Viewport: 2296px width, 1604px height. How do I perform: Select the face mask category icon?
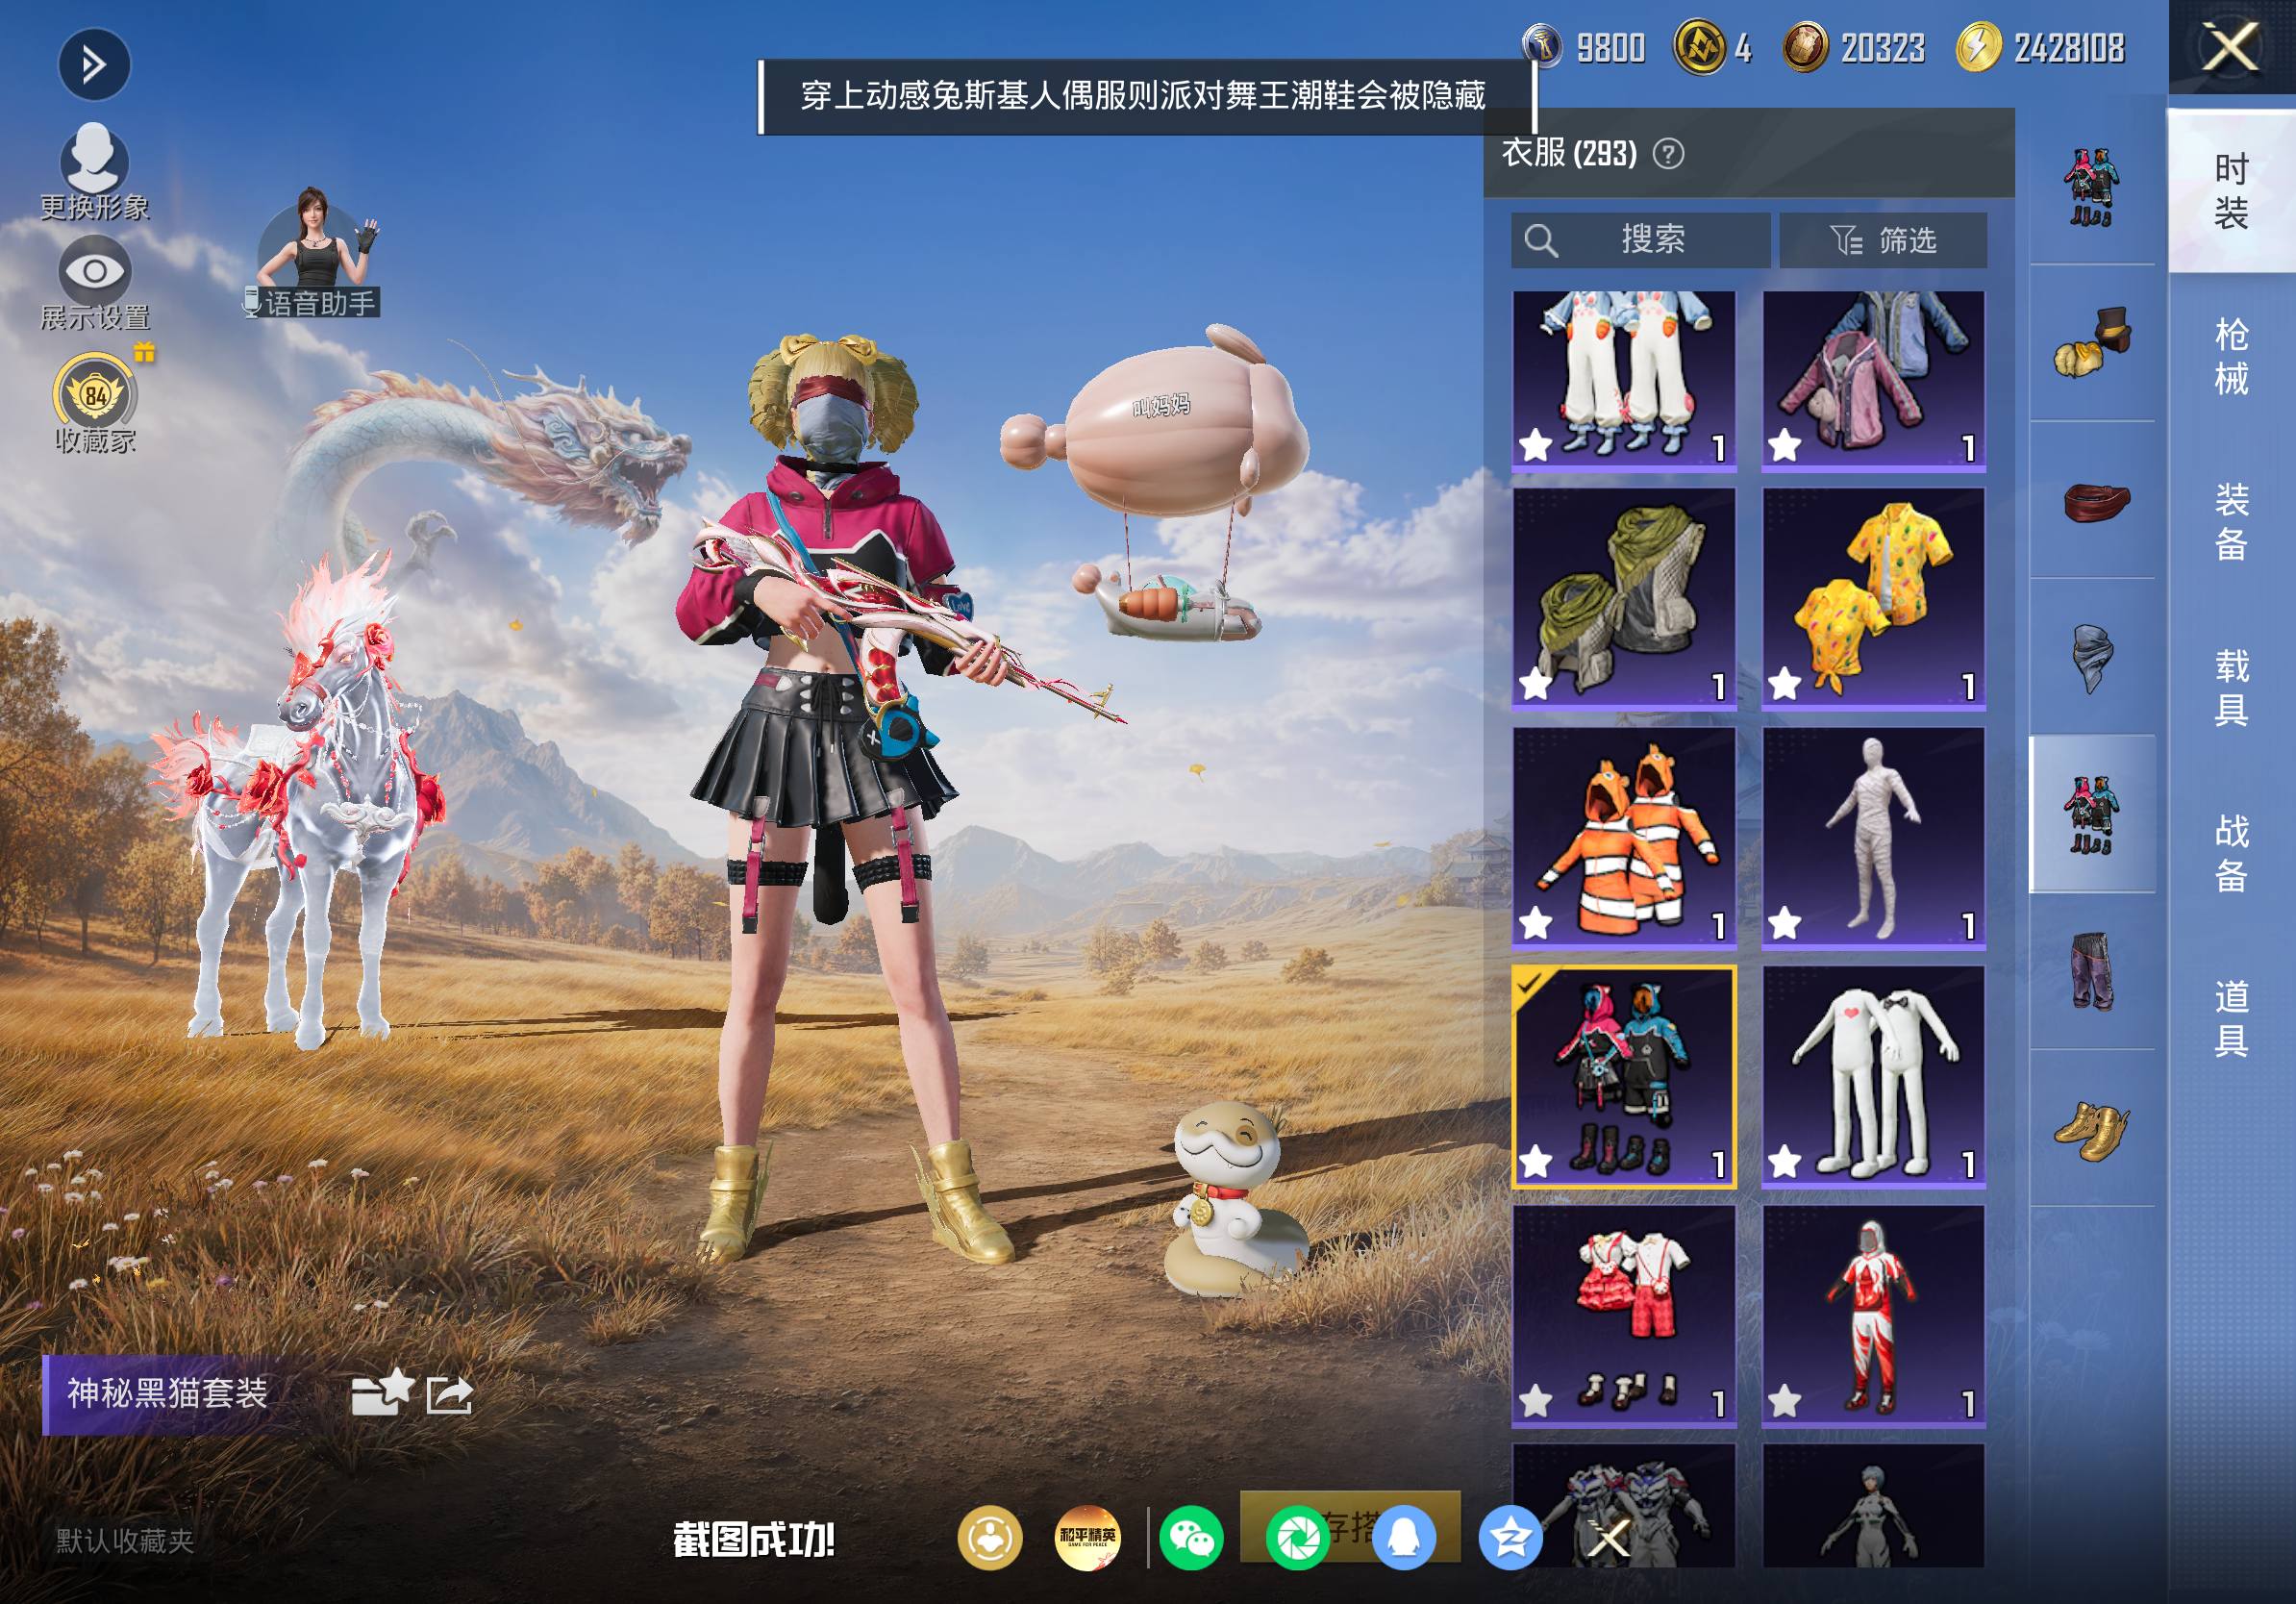pos(2091,657)
